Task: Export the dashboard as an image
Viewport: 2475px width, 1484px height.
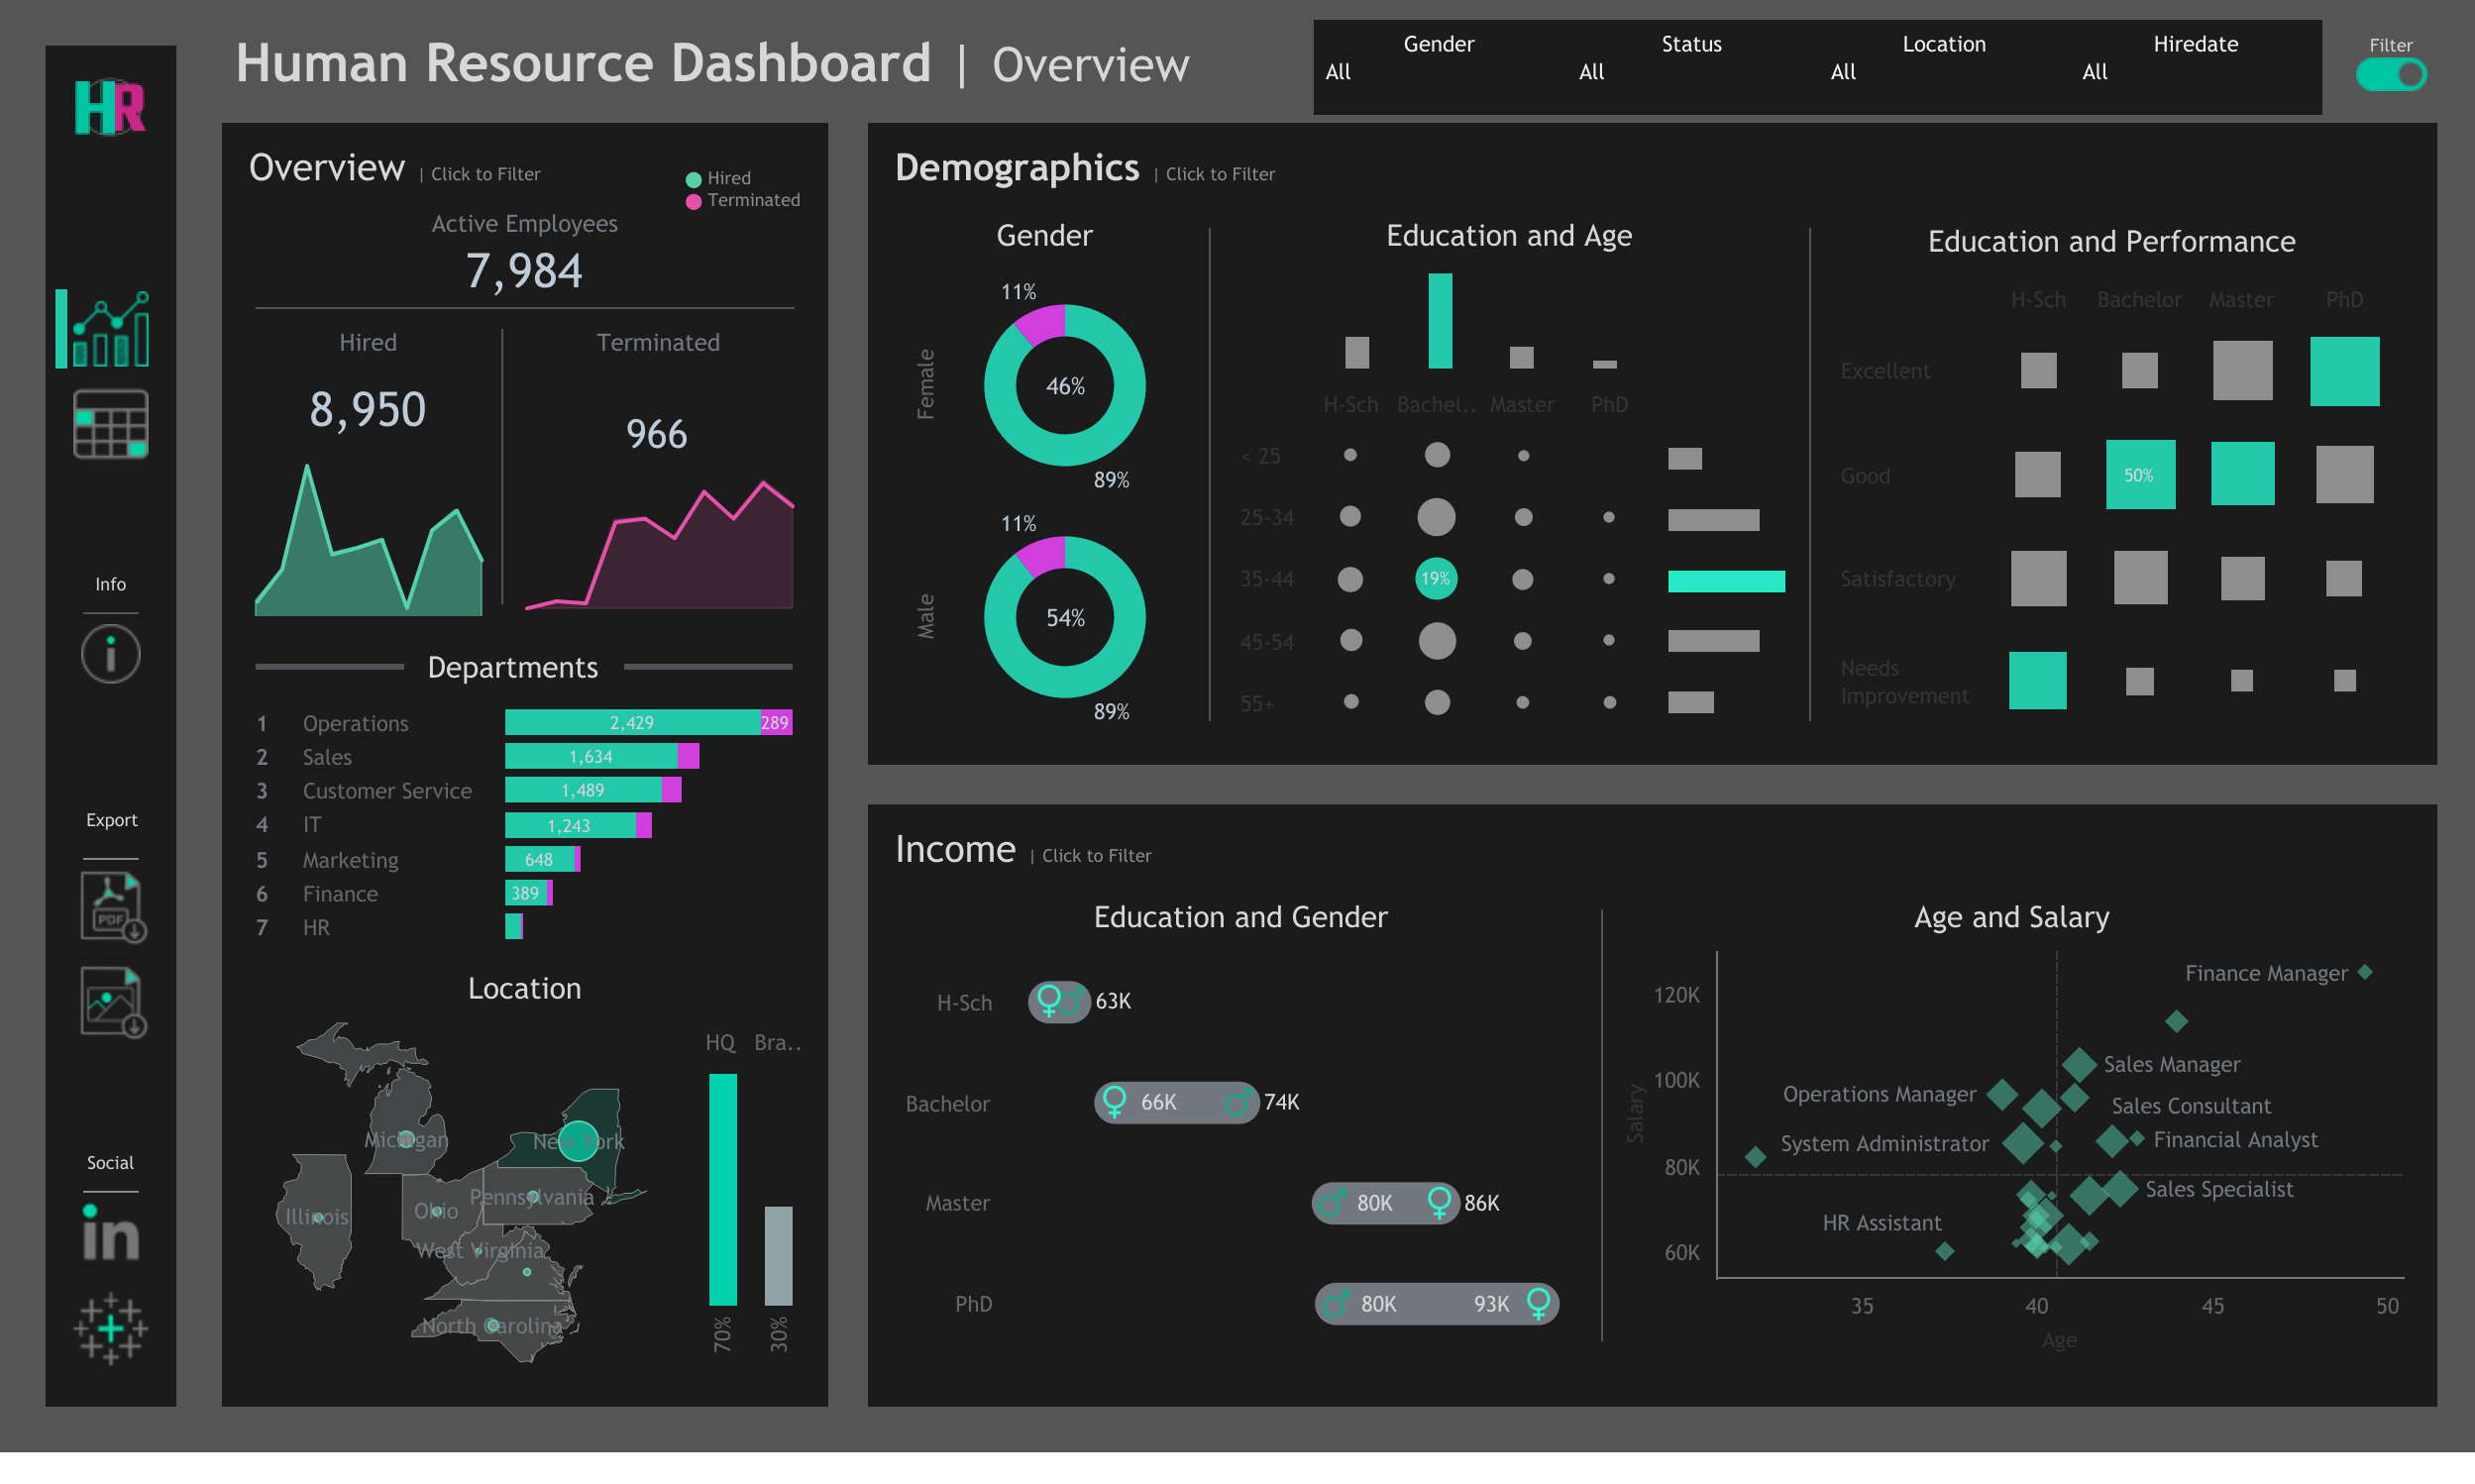Action: point(110,1000)
